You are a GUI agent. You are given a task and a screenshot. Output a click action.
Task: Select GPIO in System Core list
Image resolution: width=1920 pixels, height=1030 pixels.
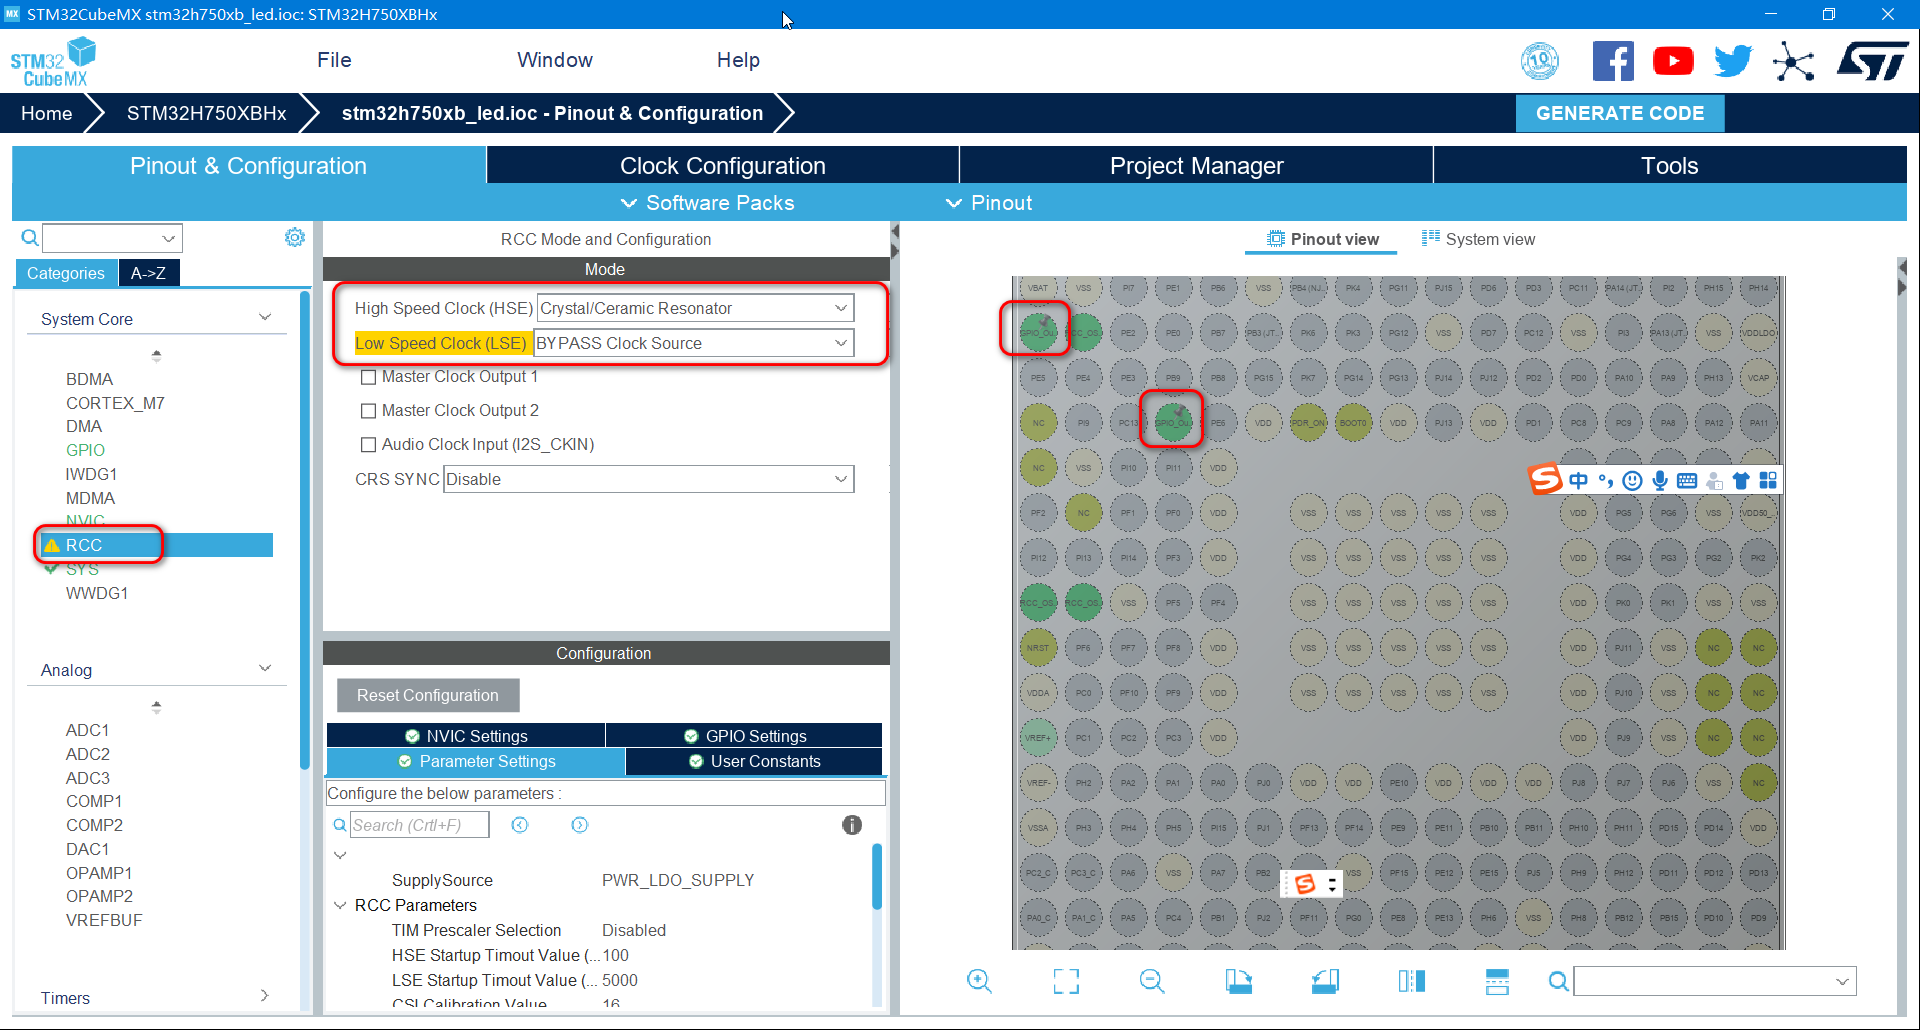(86, 451)
